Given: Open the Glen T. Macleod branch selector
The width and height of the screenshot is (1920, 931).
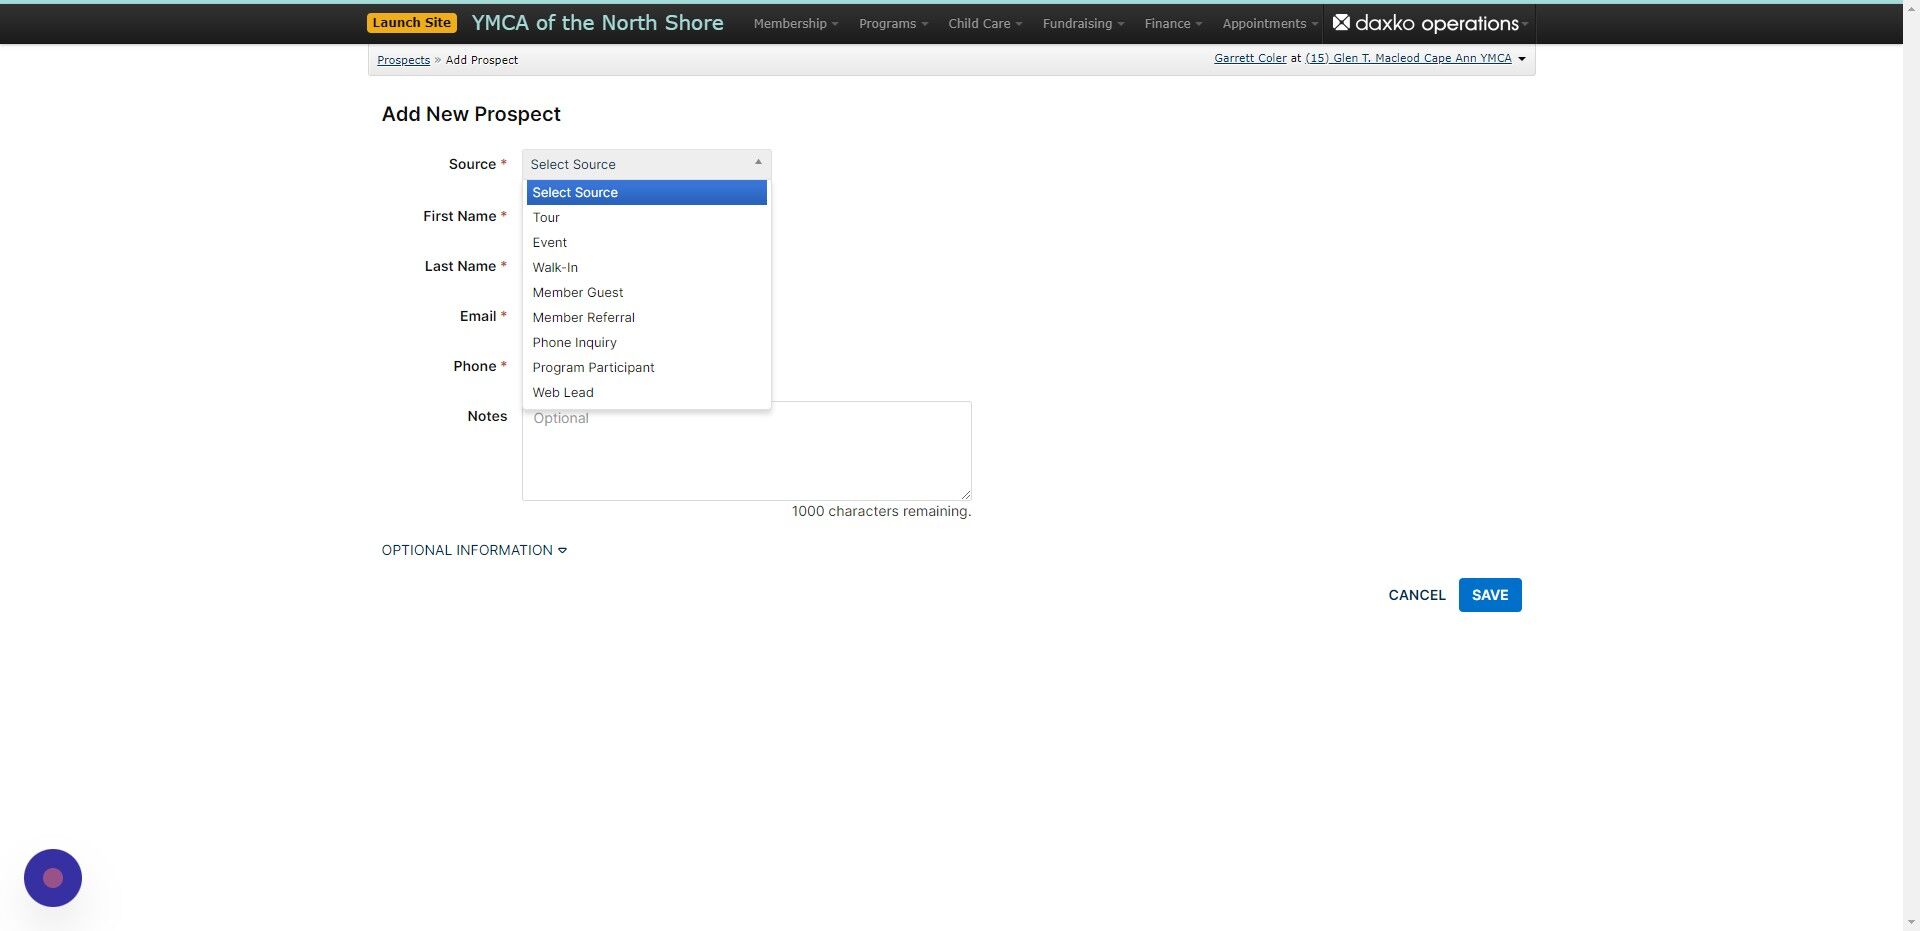Looking at the screenshot, I should [1410, 58].
